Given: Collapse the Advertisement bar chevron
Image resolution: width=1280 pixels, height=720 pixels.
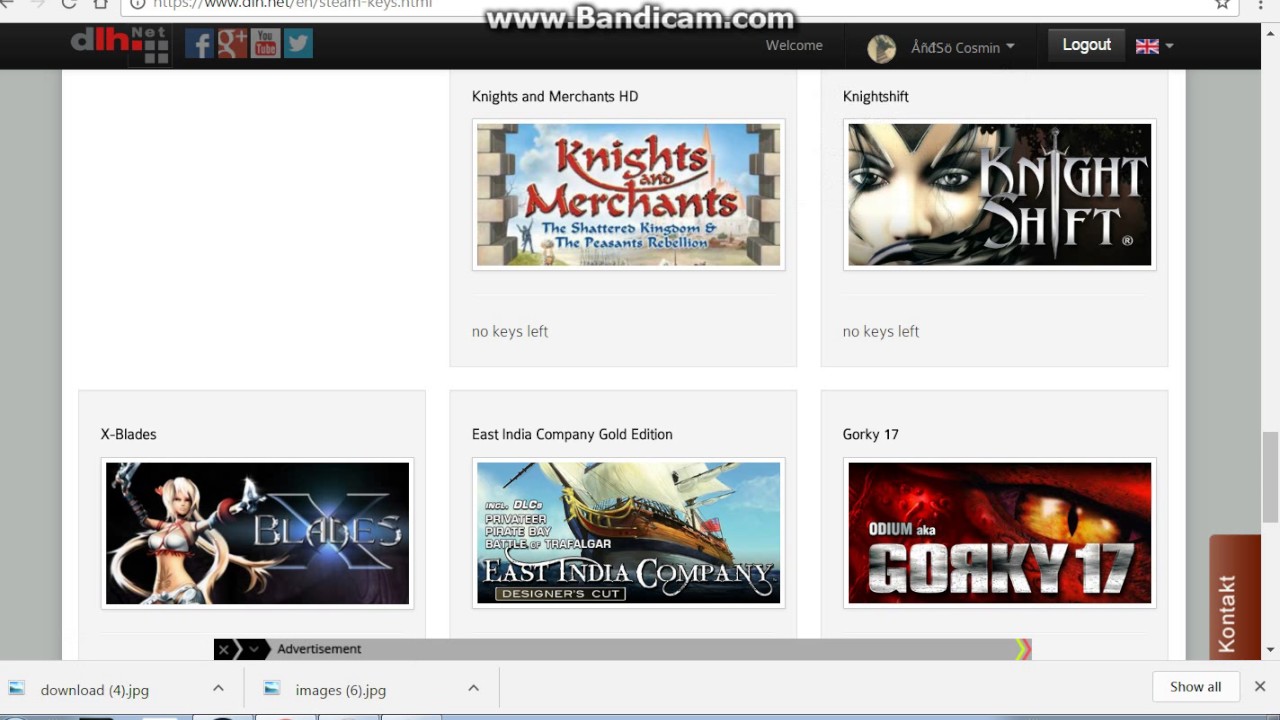Looking at the screenshot, I should click(254, 649).
